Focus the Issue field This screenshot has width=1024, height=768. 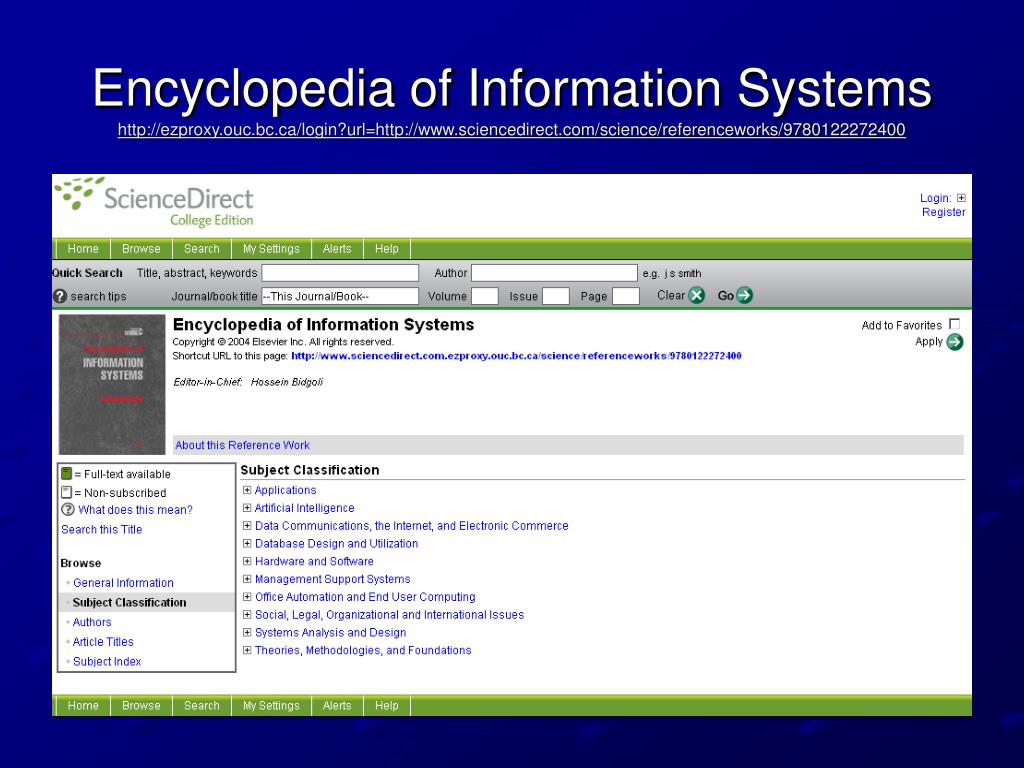(556, 296)
